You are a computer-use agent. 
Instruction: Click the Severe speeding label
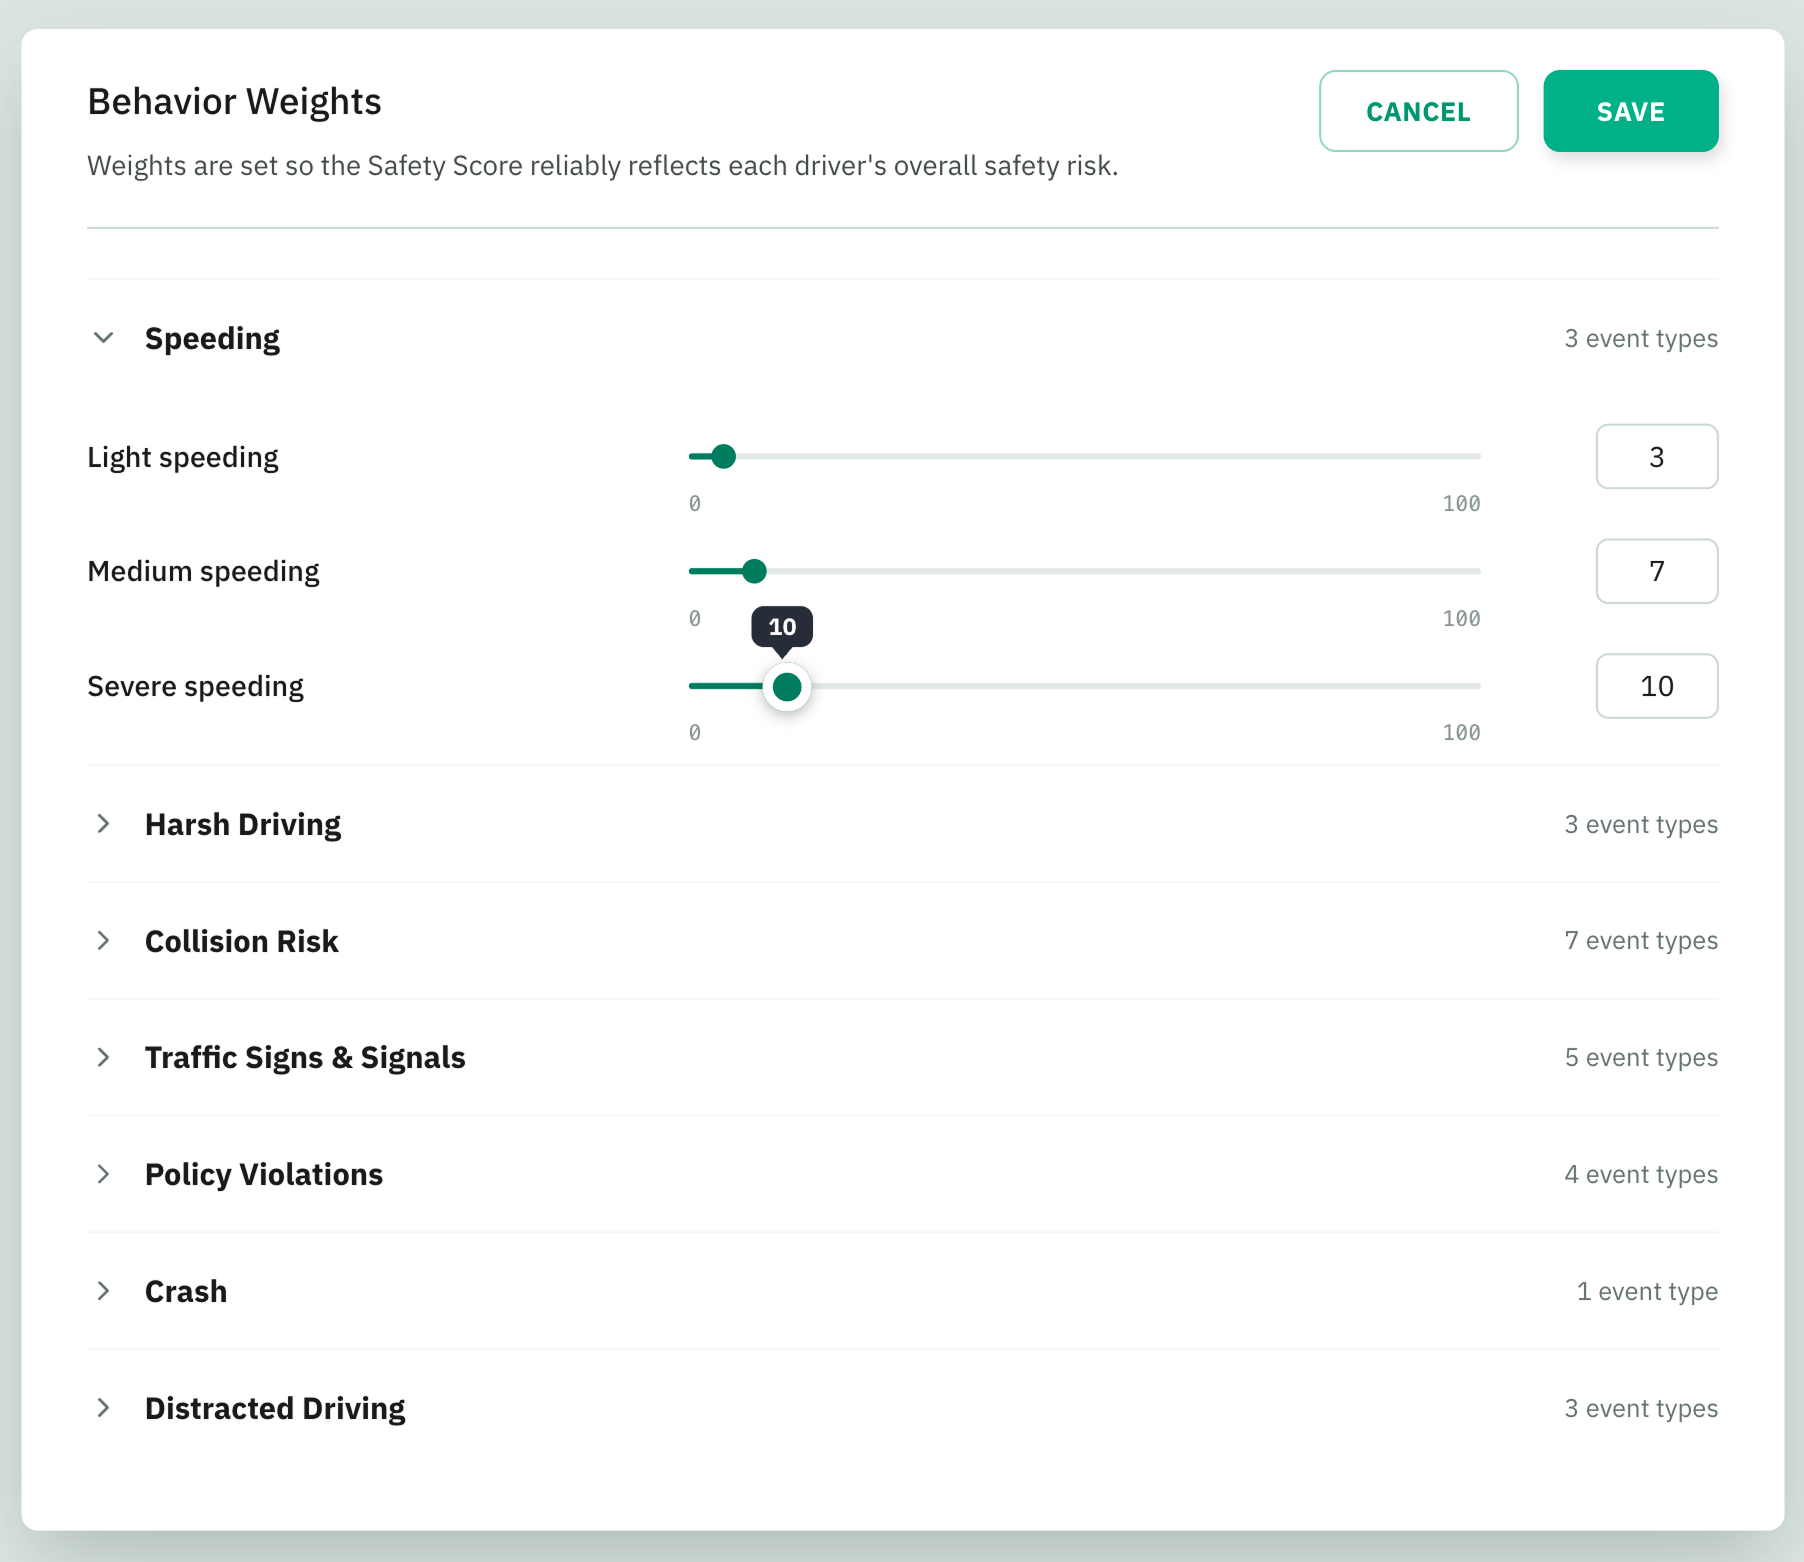[x=196, y=687]
